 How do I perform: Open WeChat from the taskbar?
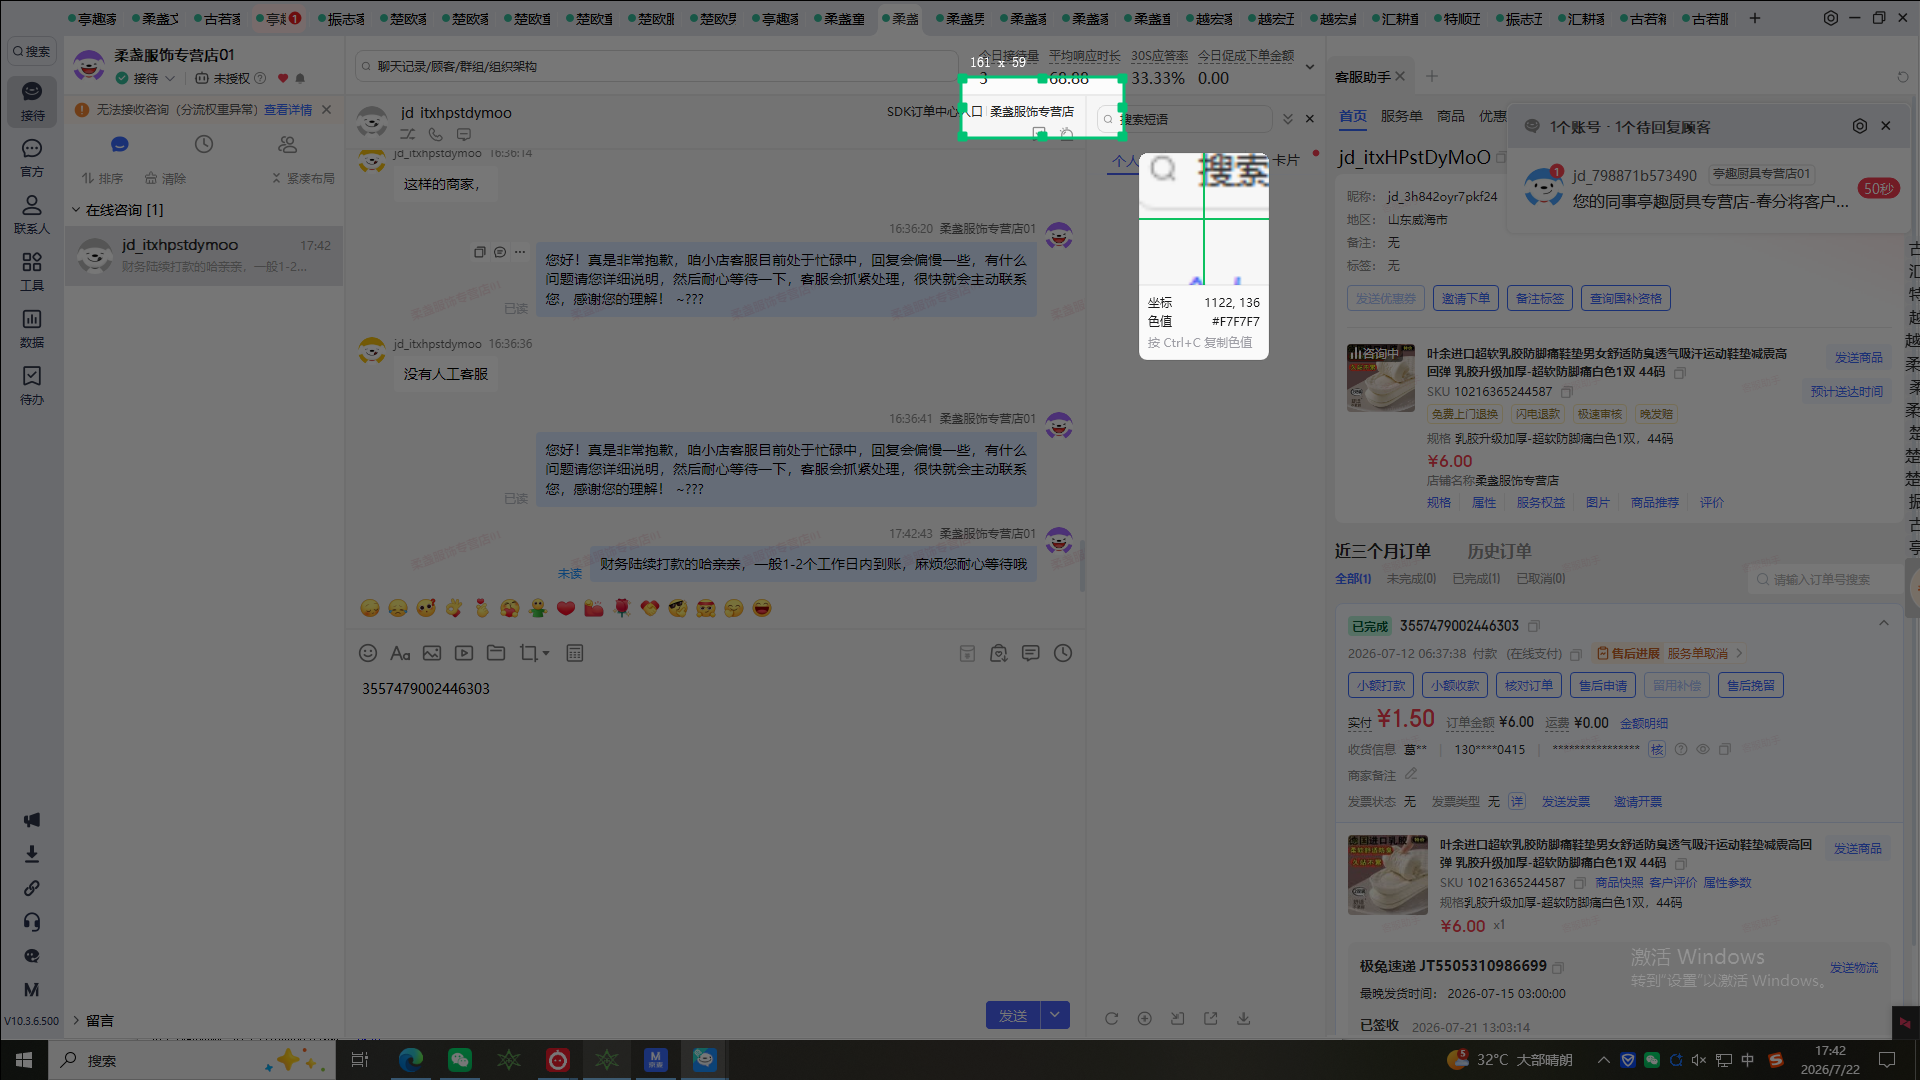pyautogui.click(x=460, y=1060)
